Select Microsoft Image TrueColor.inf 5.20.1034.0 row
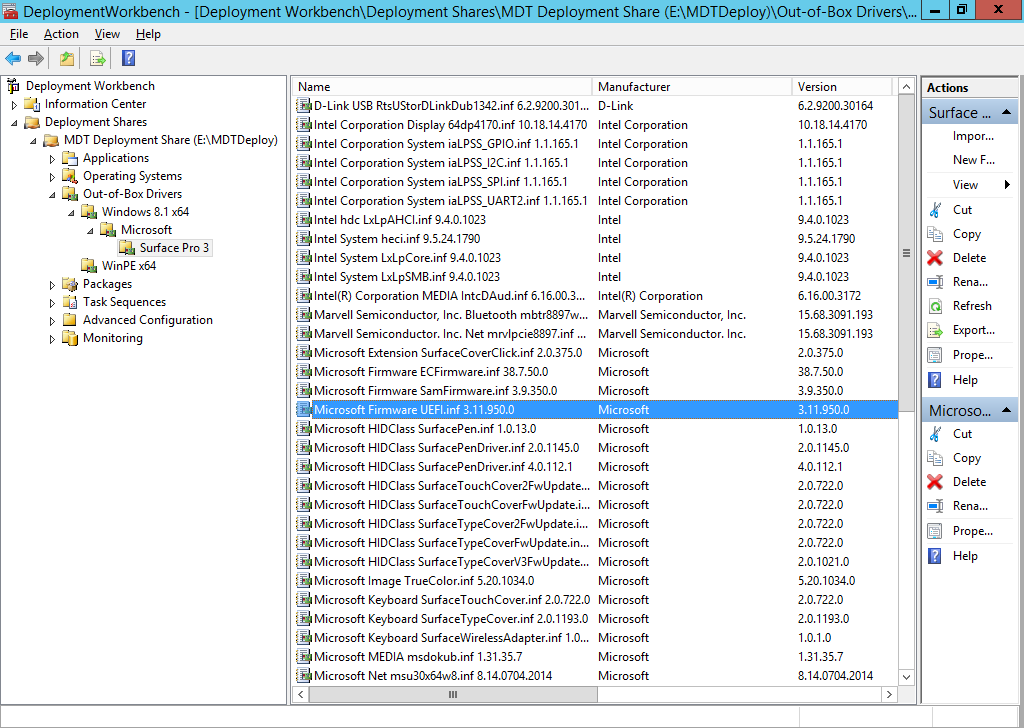 pos(596,580)
